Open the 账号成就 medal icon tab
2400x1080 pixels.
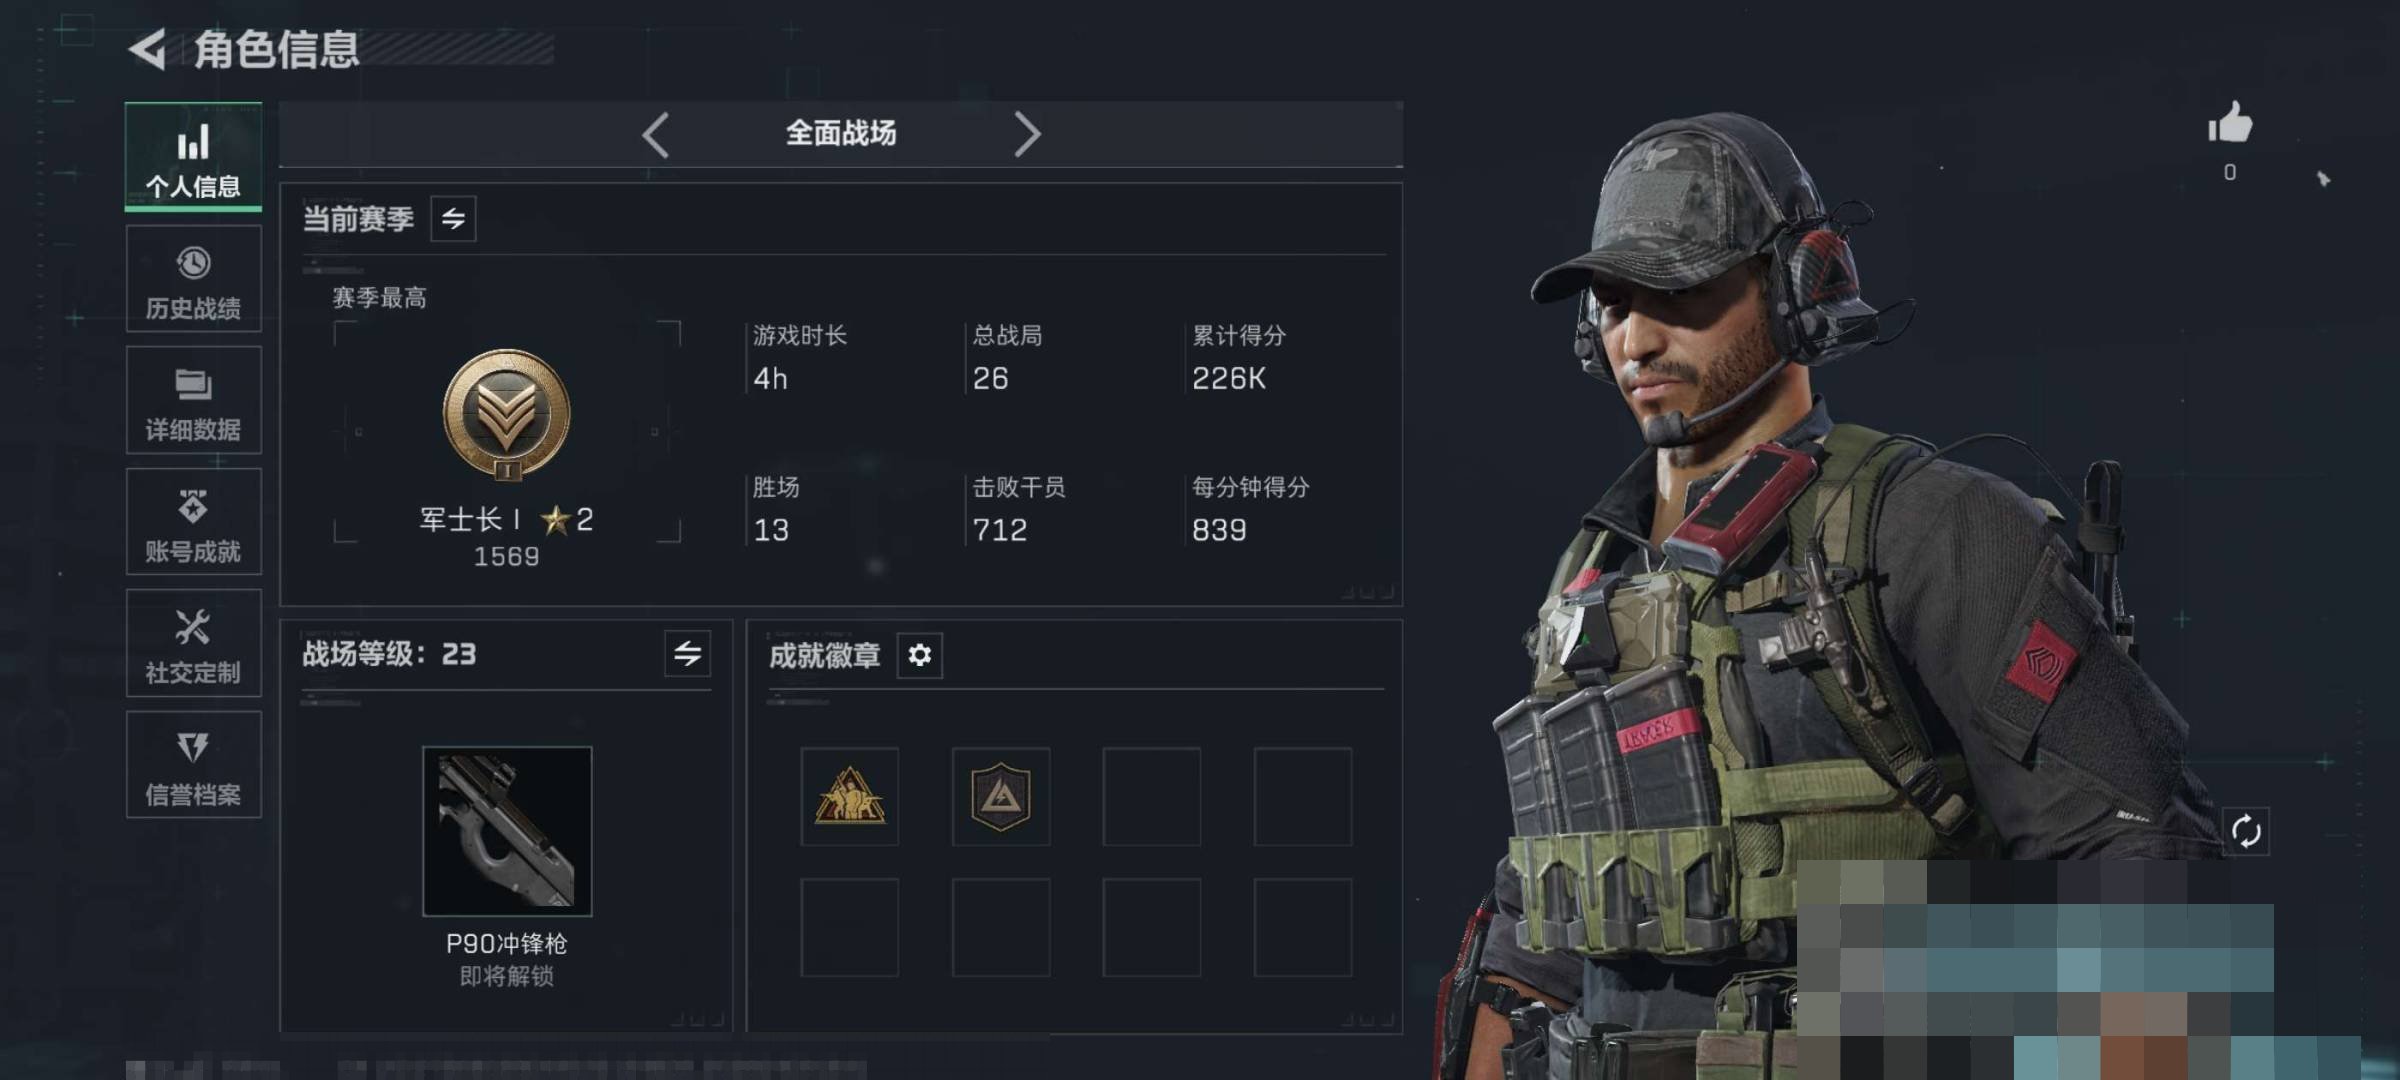tap(194, 521)
